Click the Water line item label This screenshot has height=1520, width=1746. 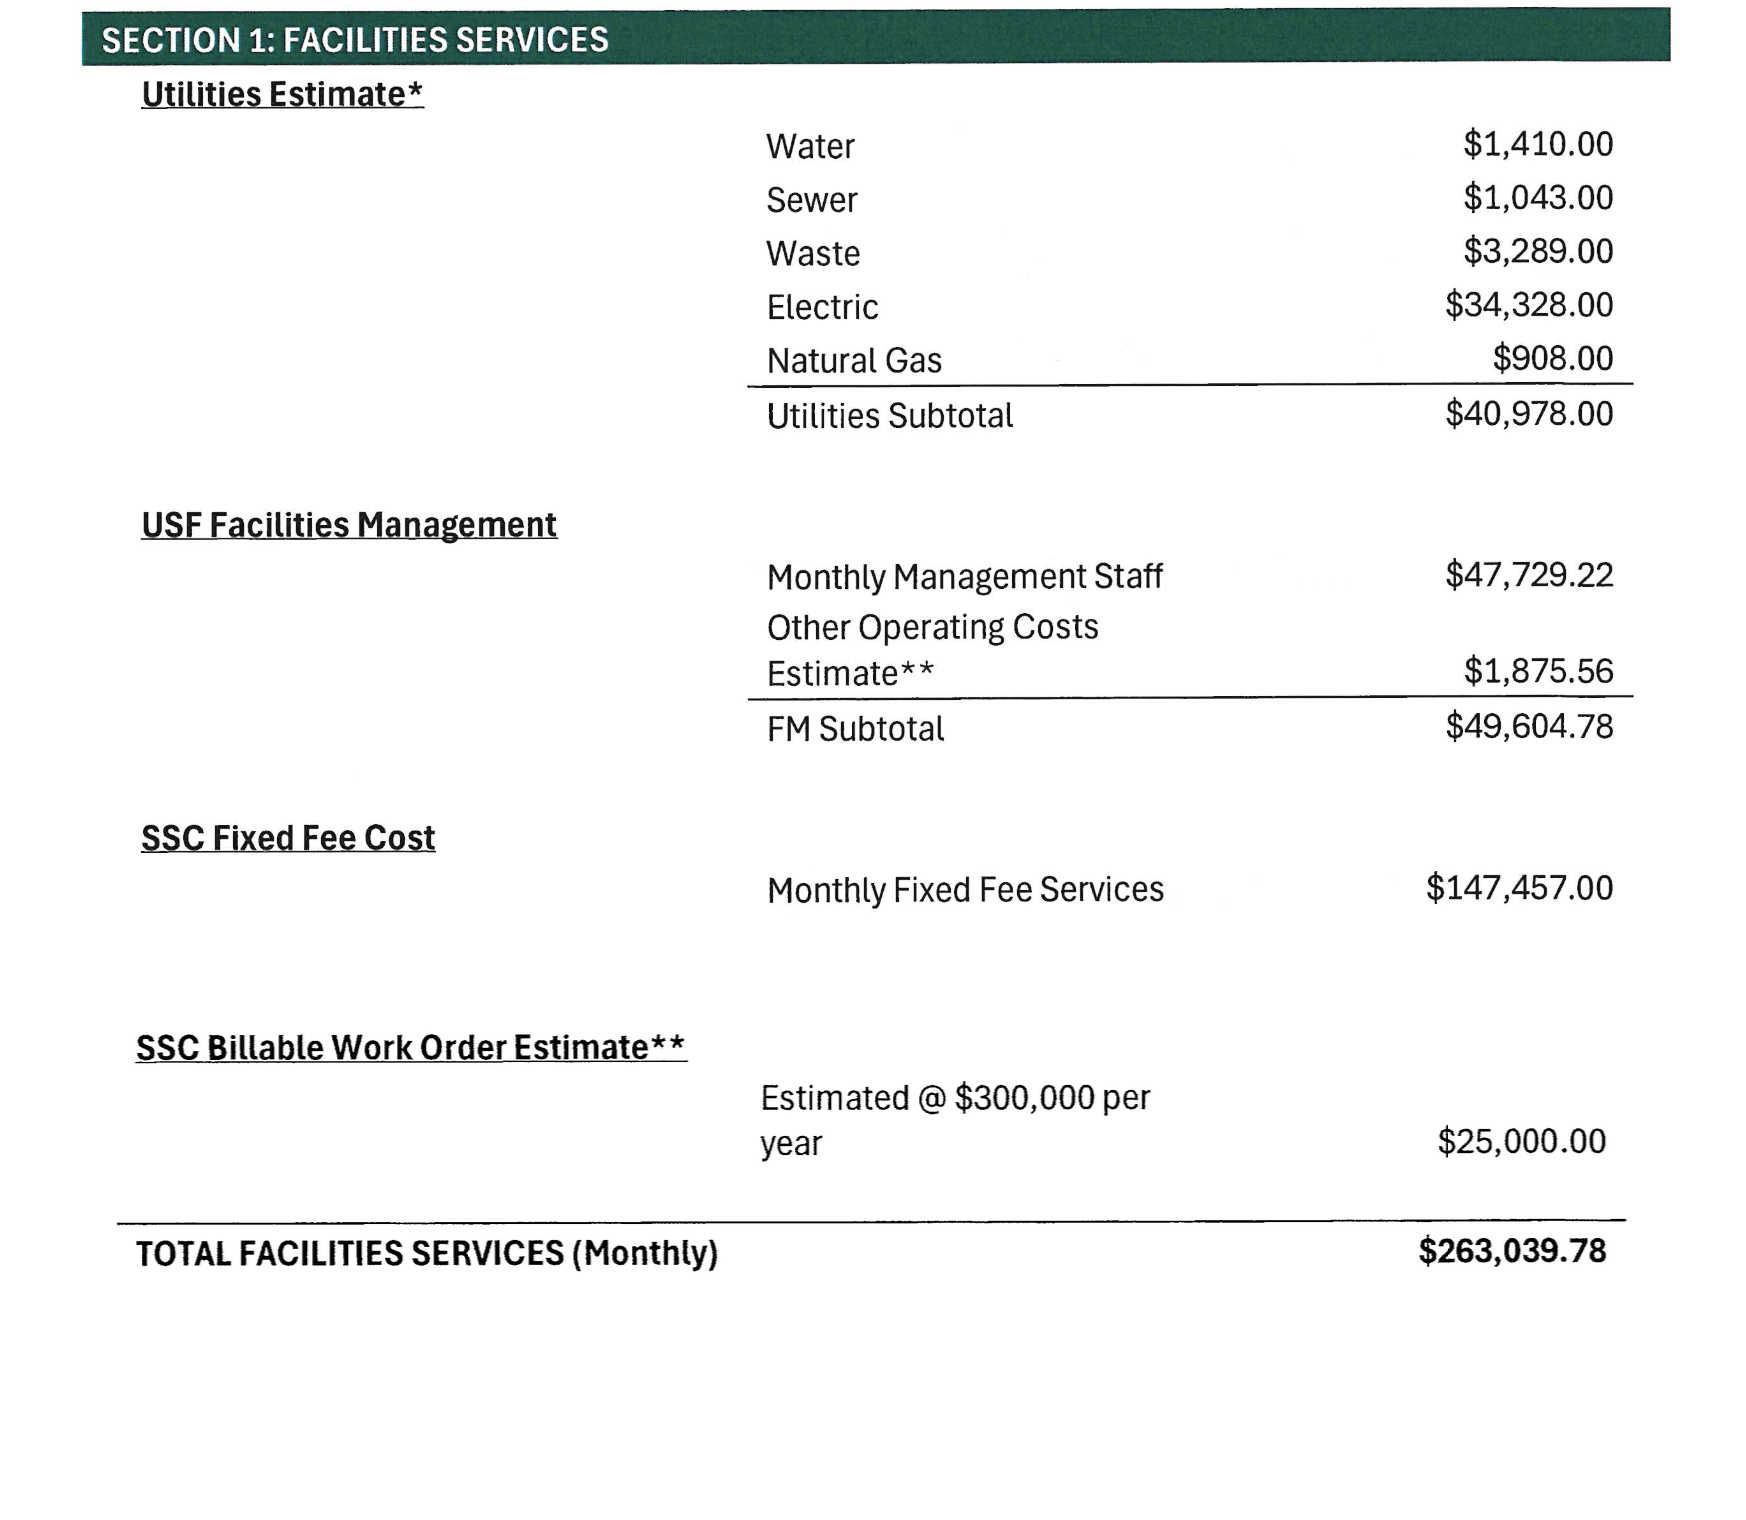pyautogui.click(x=810, y=146)
